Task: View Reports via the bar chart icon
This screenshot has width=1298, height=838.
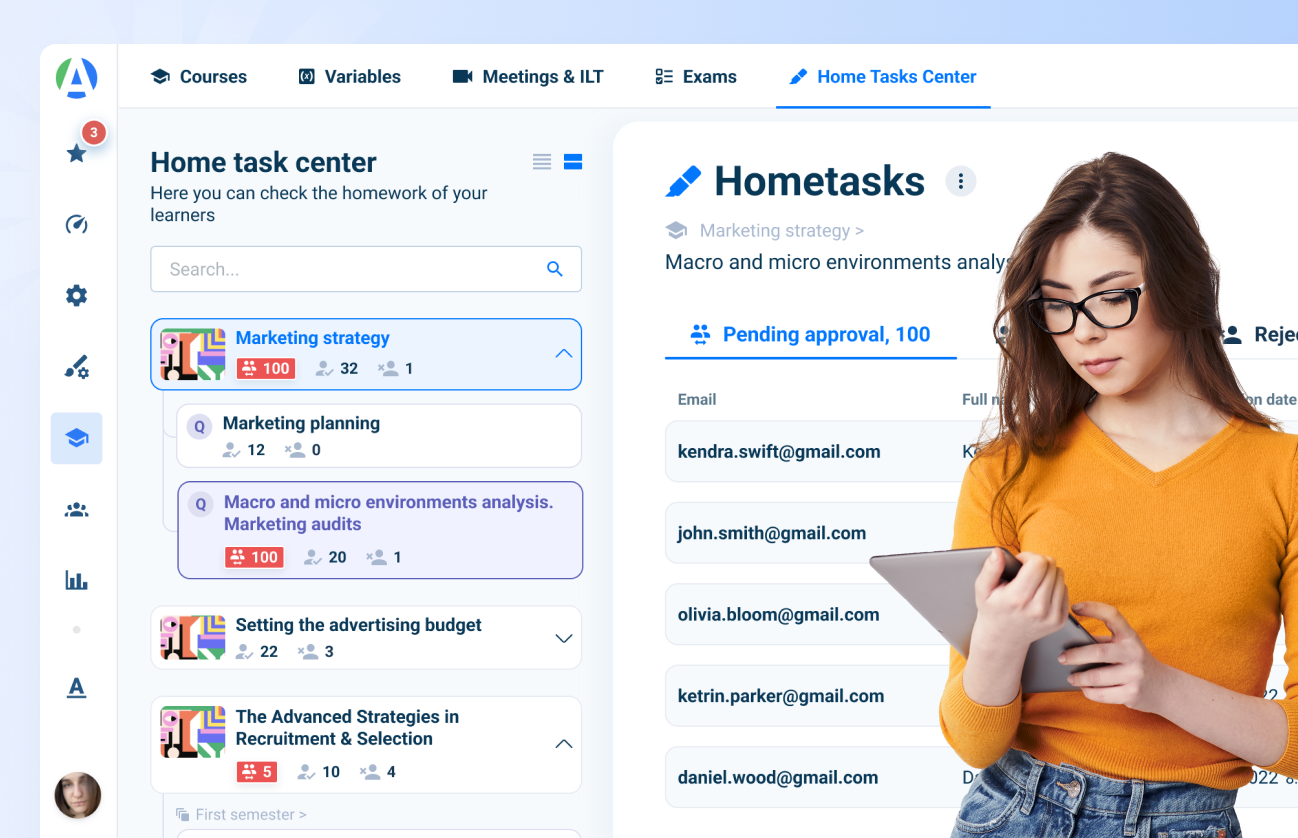Action: click(x=76, y=579)
